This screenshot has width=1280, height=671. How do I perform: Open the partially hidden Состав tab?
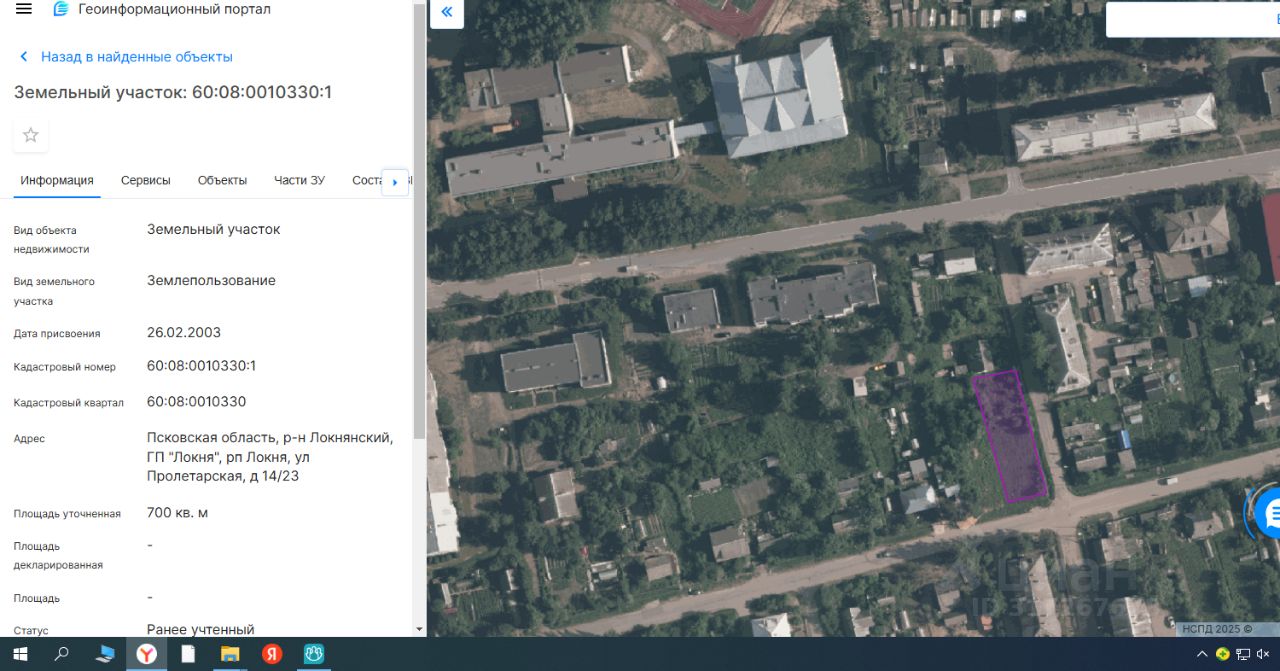[367, 181]
